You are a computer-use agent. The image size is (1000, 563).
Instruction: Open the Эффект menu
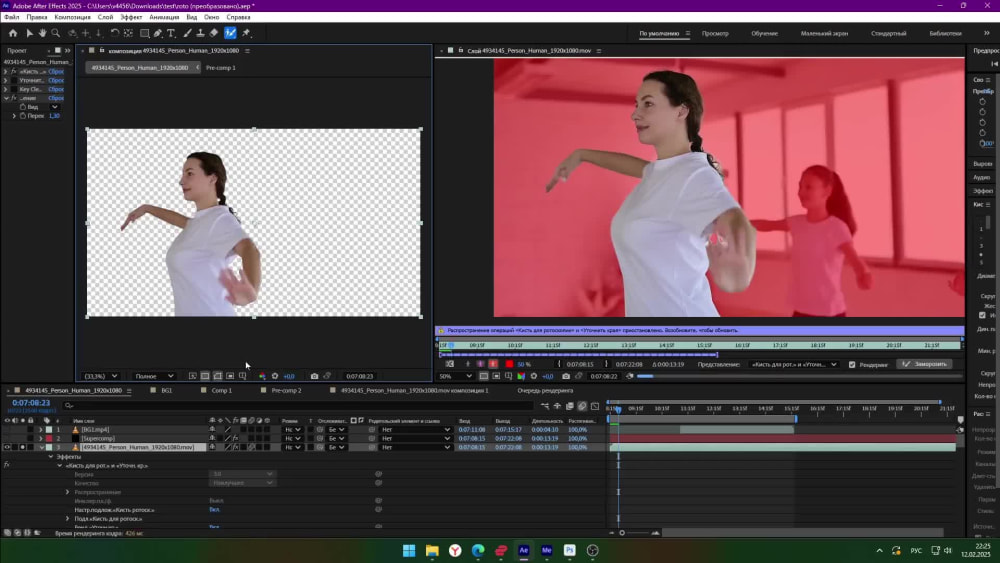[x=131, y=17]
